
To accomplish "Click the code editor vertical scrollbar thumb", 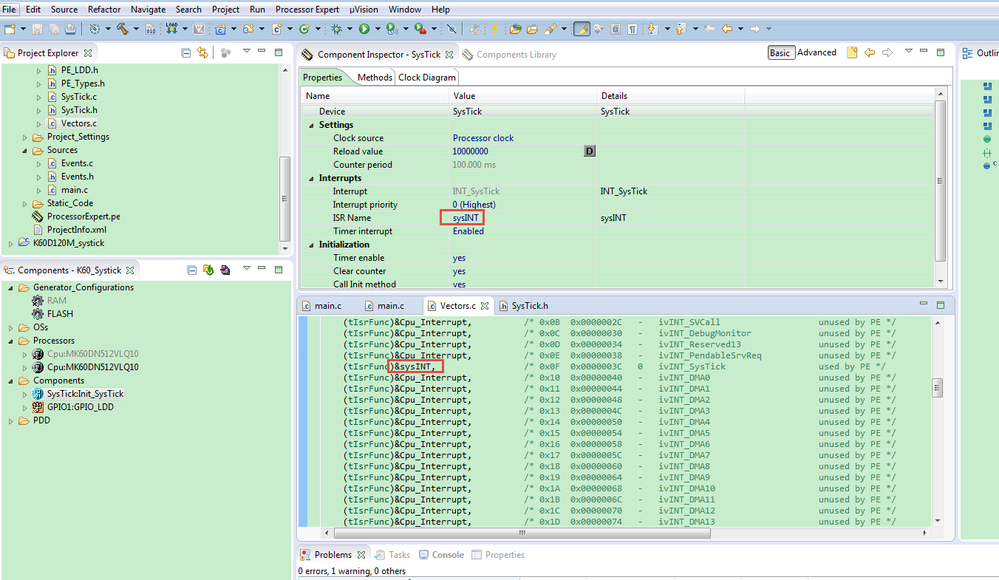I will (937, 388).
